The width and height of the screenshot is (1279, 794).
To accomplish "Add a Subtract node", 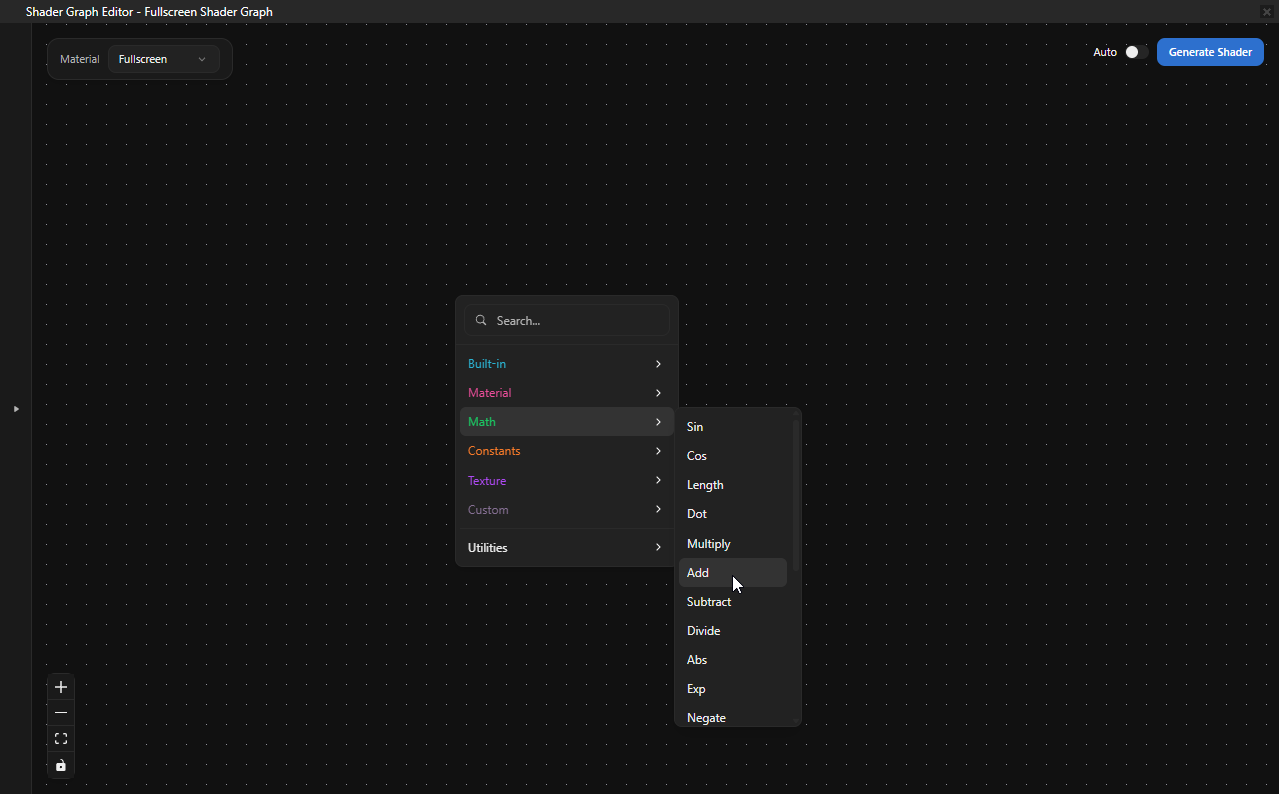I will click(x=733, y=602).
